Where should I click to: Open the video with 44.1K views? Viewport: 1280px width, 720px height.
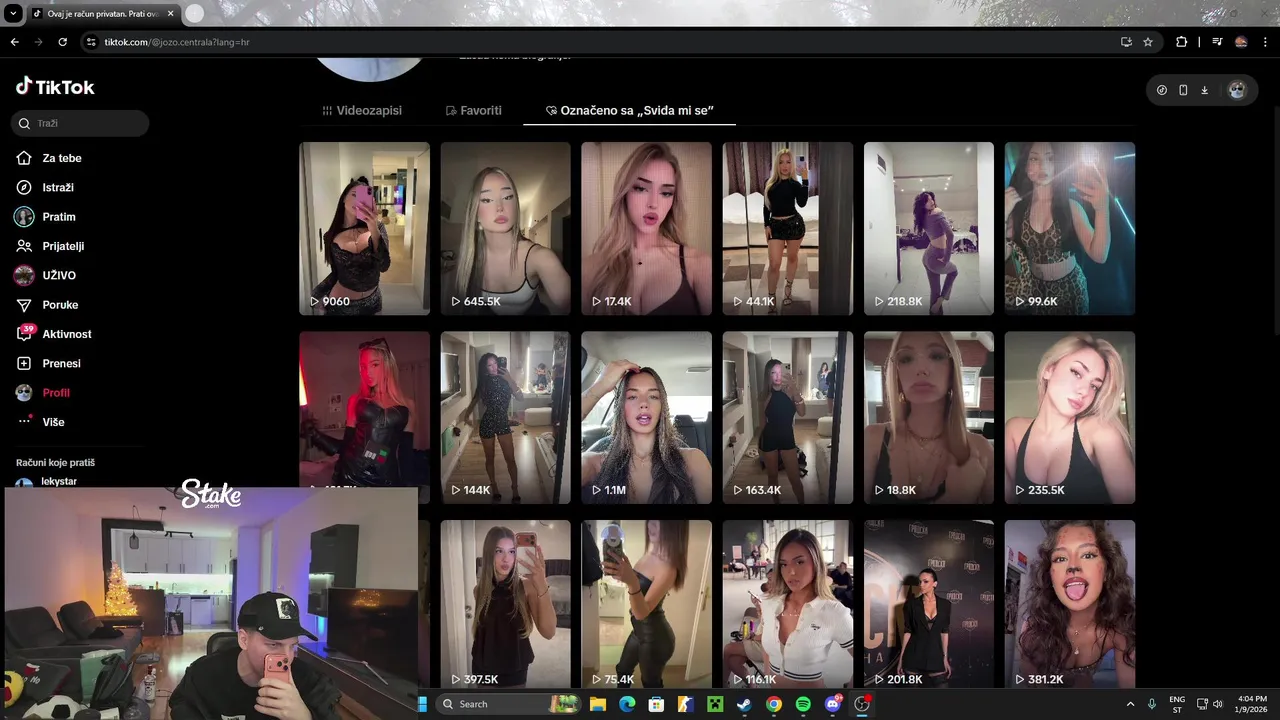[x=788, y=228]
